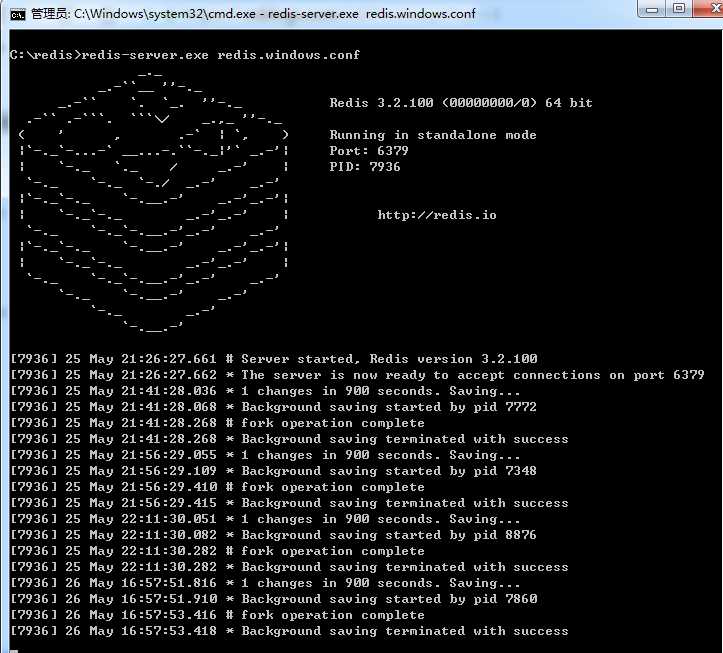Click the 21:41:28.268 'Background saving terminated with success' line
The image size is (723, 653).
289,439
